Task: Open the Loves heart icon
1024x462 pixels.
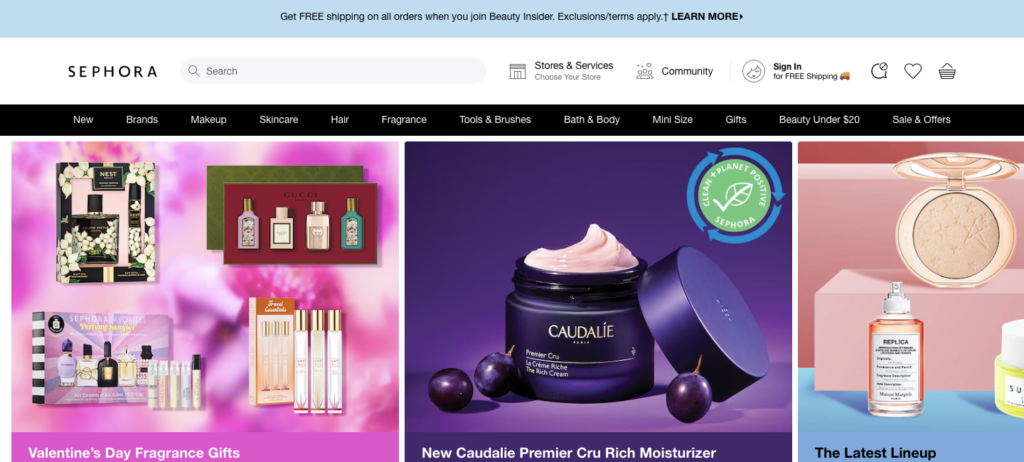Action: [912, 71]
